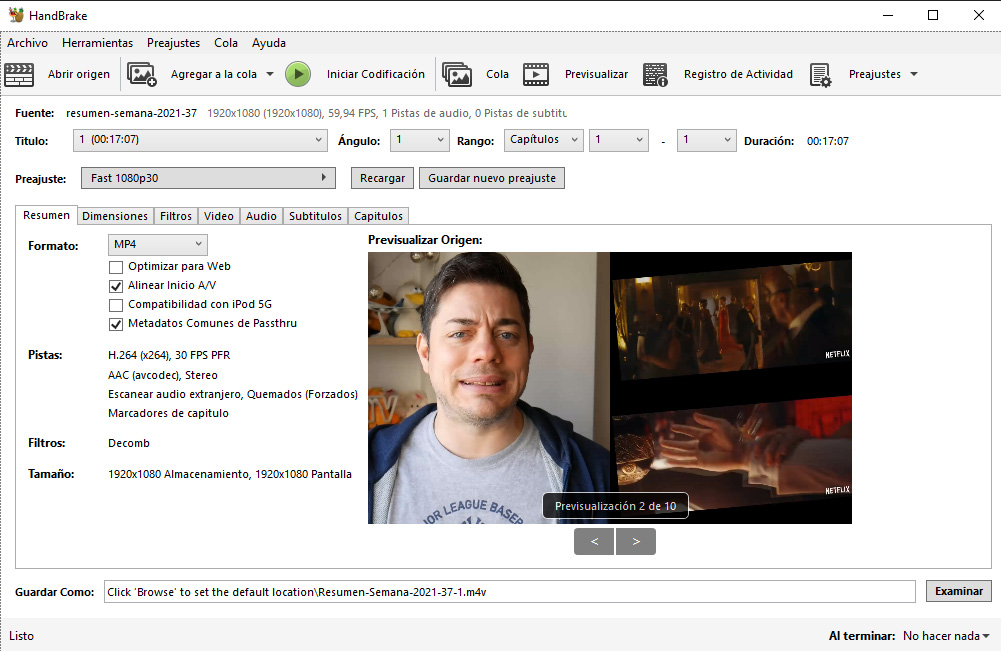This screenshot has width=1001, height=651.
Task: Click the AAC (avcodec), Stereo text
Action: coord(163,375)
